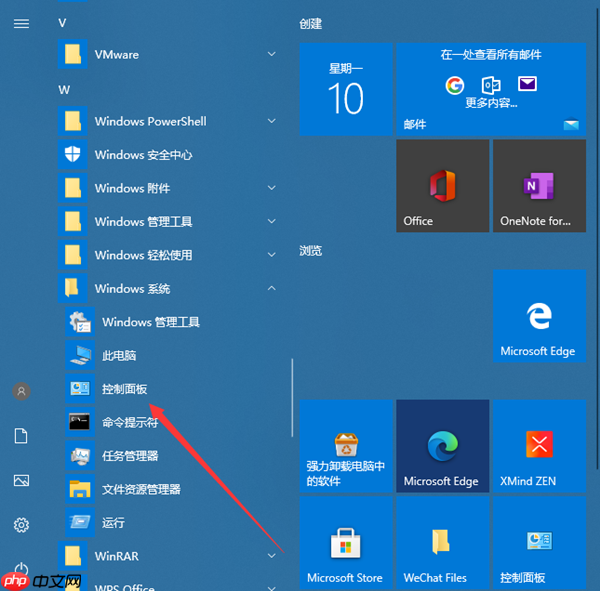Expand Windows PowerShell chevron
The width and height of the screenshot is (600, 591).
(272, 121)
